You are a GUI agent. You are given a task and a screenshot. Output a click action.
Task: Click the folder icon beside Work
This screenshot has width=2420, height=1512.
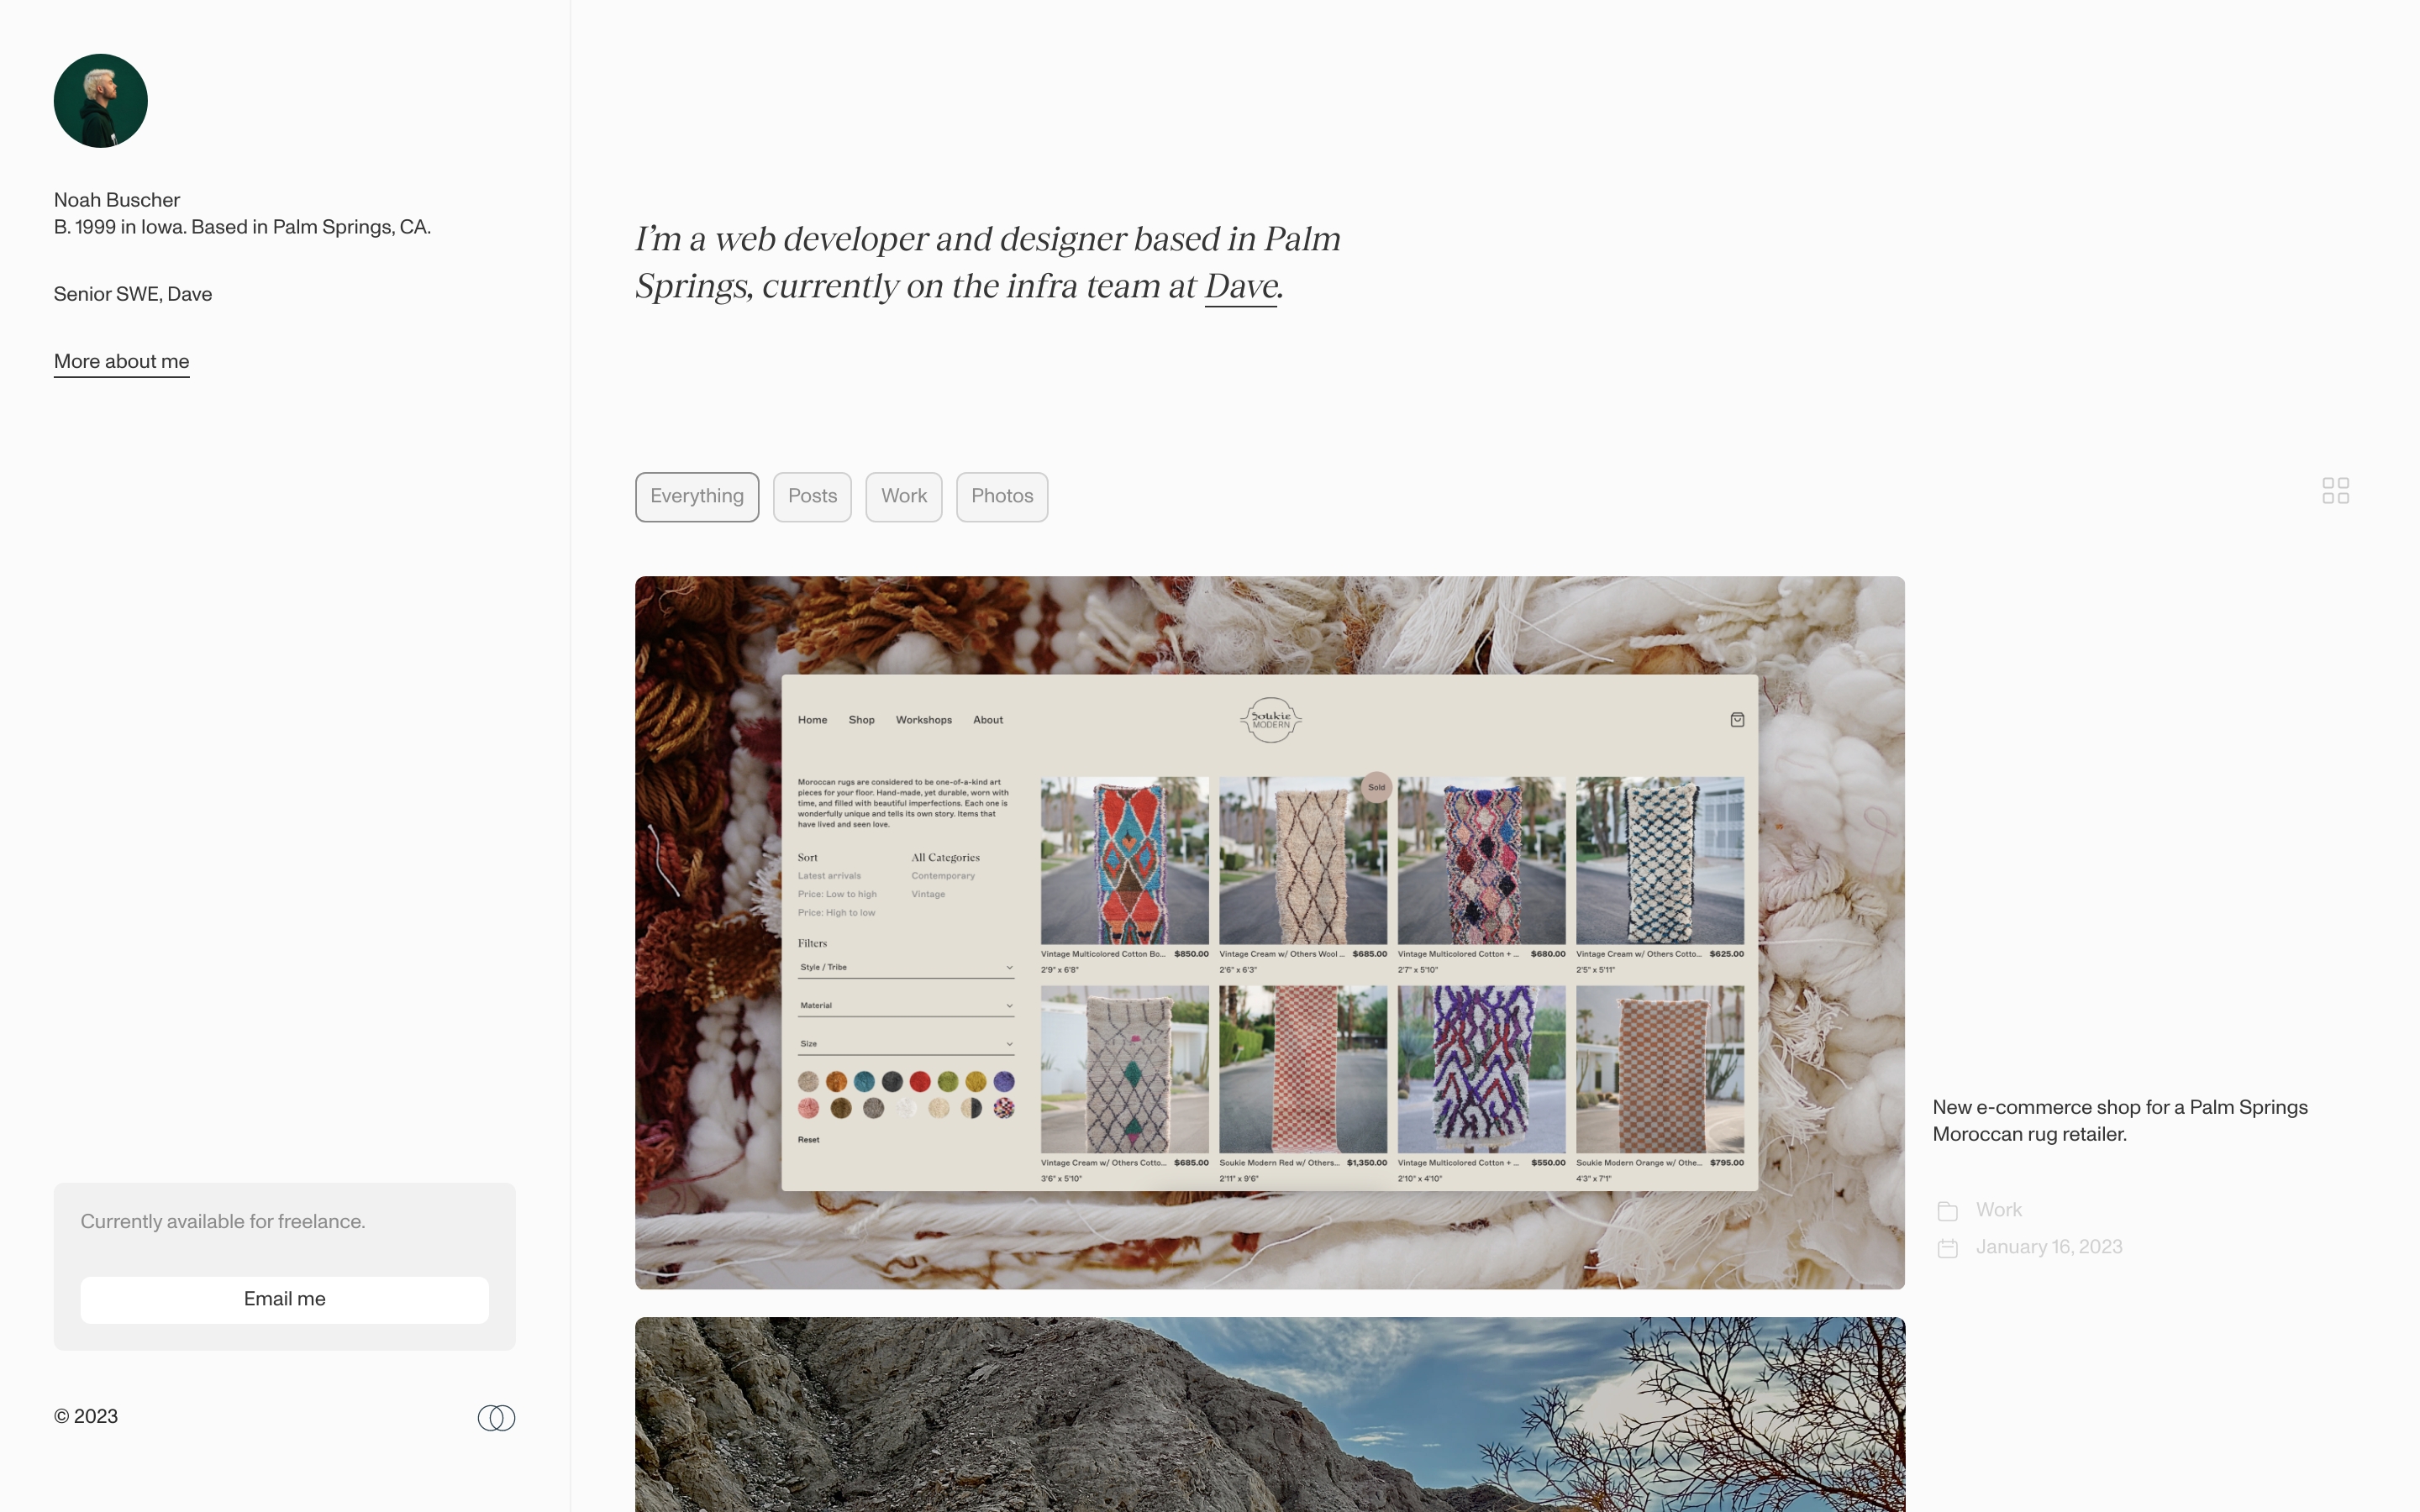click(1947, 1211)
